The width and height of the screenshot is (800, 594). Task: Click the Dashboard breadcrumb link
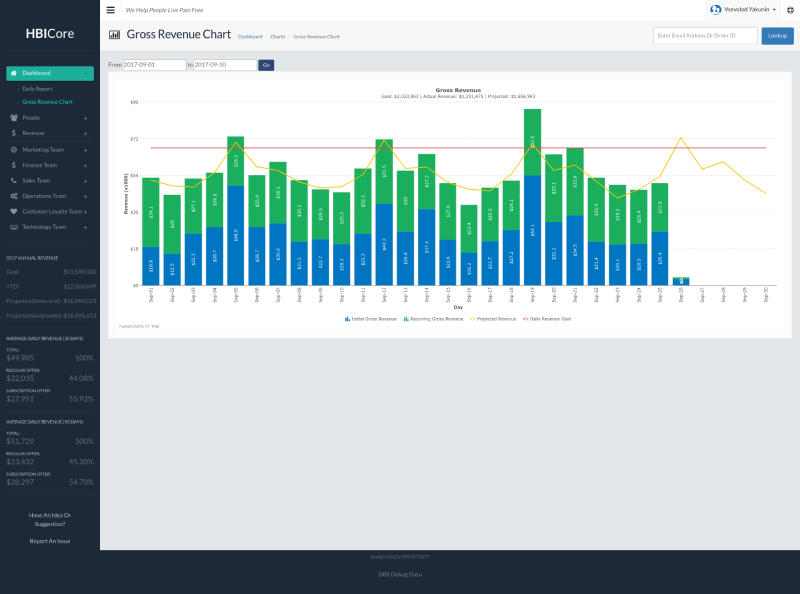[250, 36]
